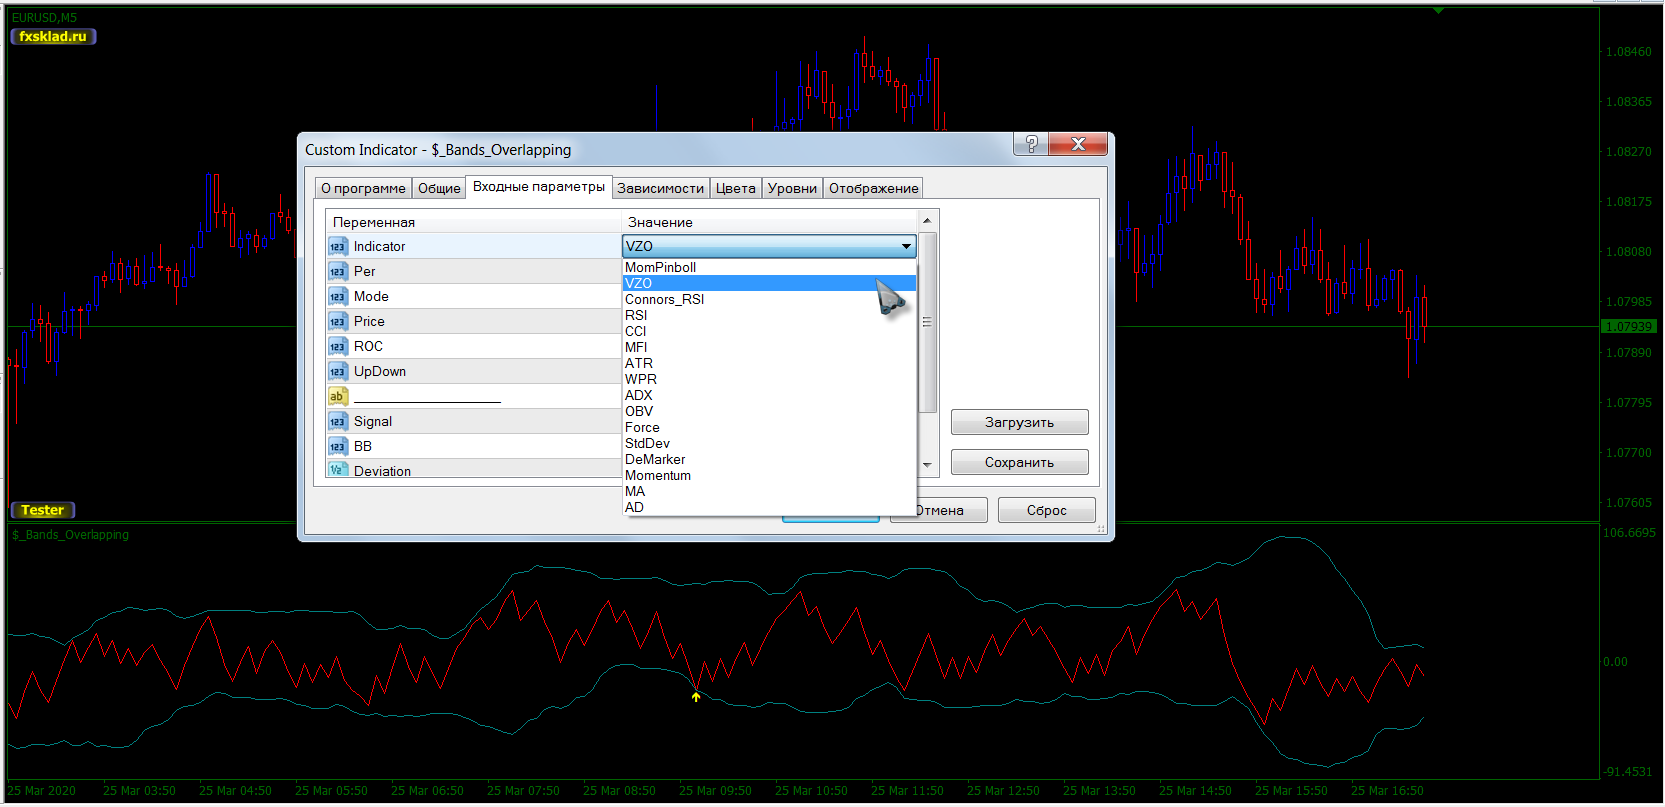The width and height of the screenshot is (1665, 807).
Task: Click the integer icon beside BB
Action: (x=337, y=446)
